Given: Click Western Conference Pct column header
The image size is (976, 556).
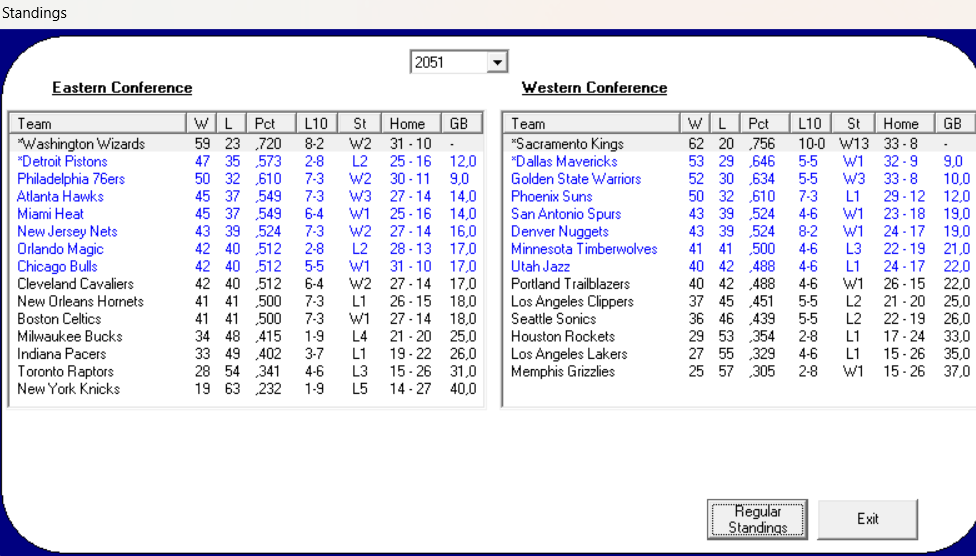Looking at the screenshot, I should click(x=765, y=123).
